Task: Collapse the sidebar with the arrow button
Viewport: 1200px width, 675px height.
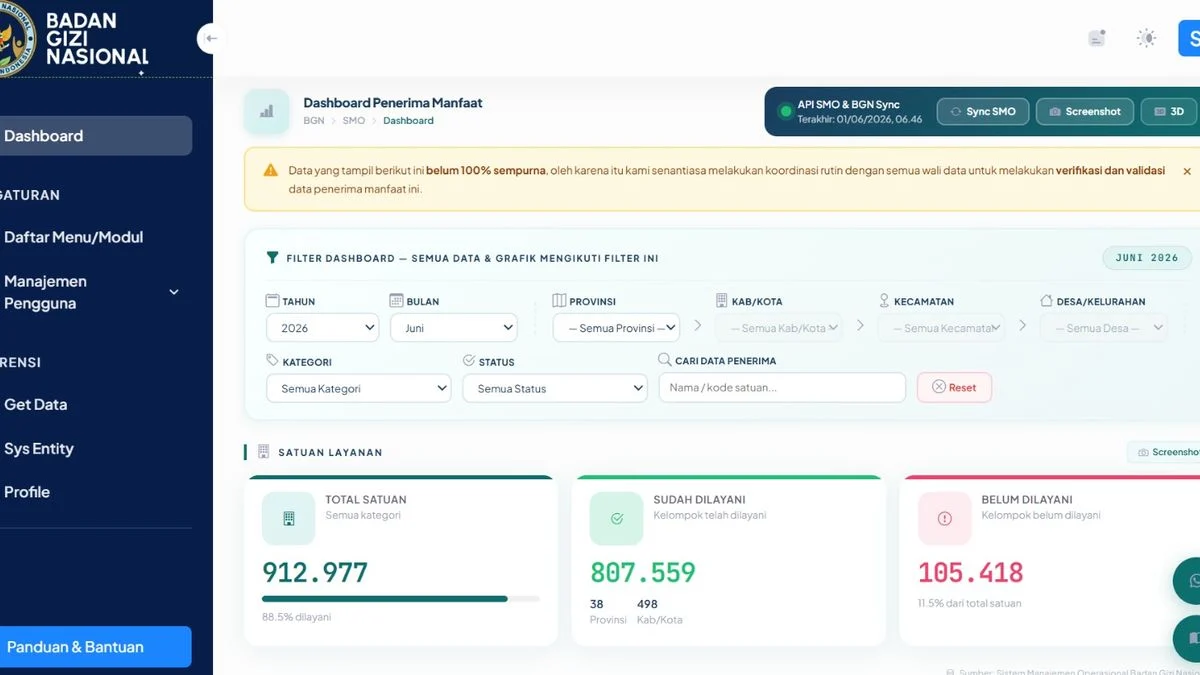Action: (x=211, y=39)
